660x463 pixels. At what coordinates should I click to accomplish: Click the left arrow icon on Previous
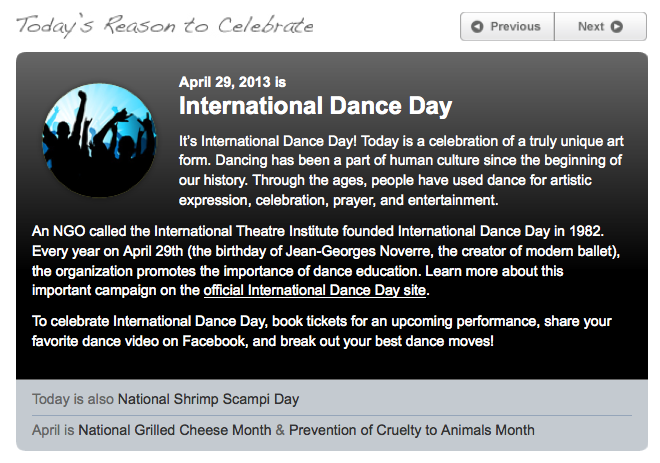[477, 27]
